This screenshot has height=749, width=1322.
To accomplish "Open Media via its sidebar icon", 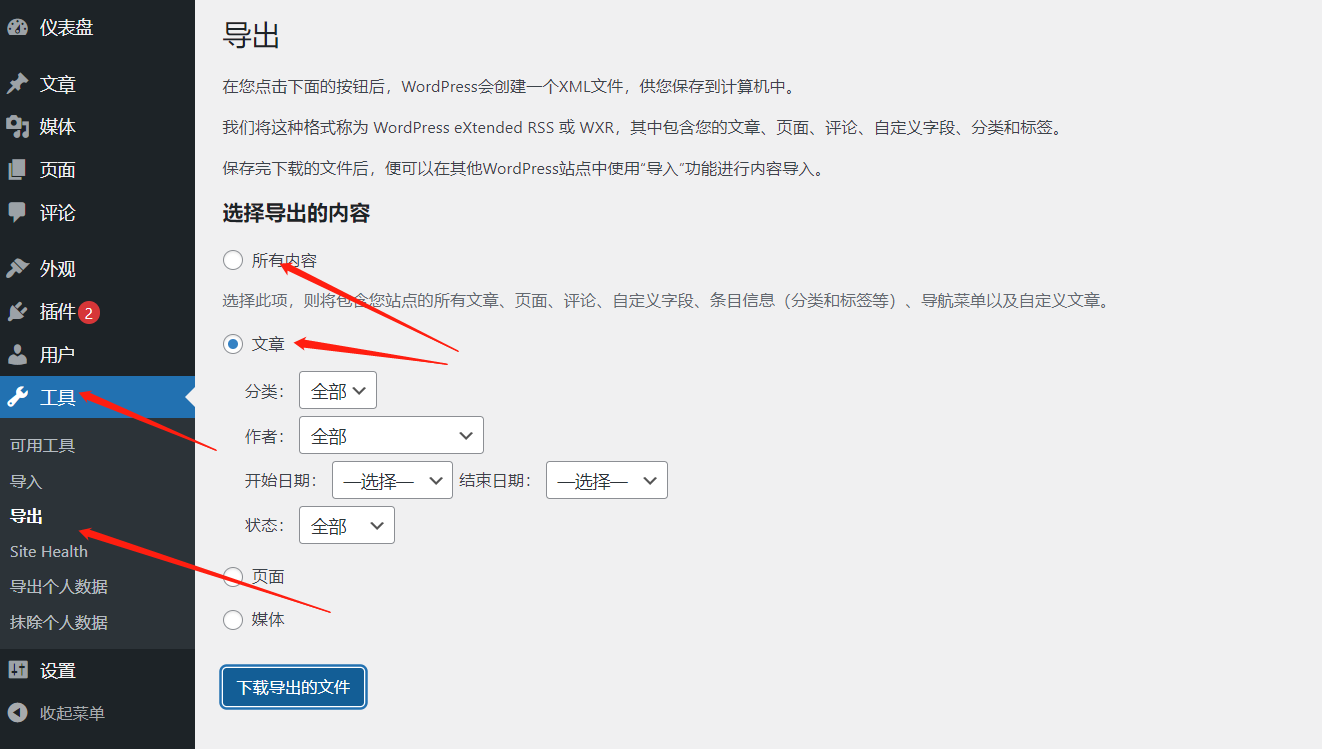I will (17, 127).
